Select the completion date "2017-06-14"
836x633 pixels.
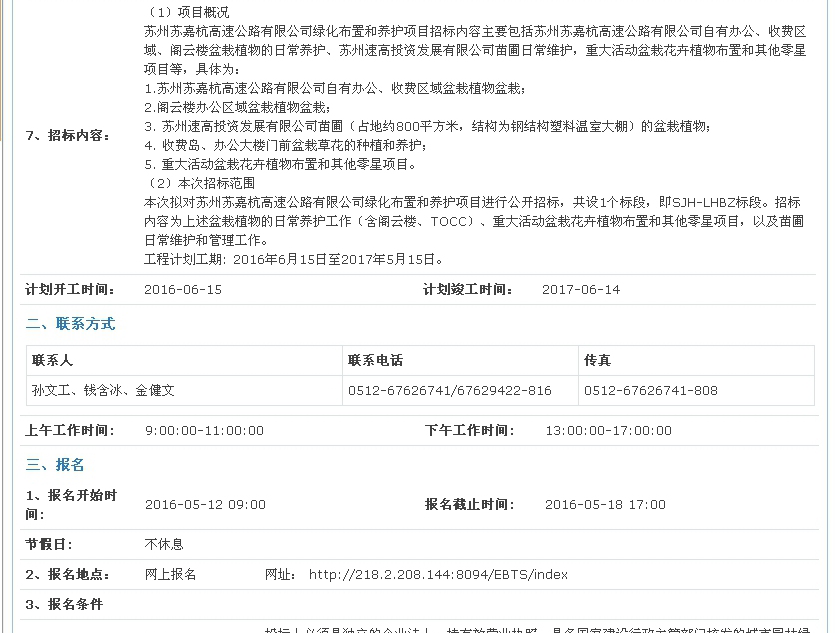point(581,290)
